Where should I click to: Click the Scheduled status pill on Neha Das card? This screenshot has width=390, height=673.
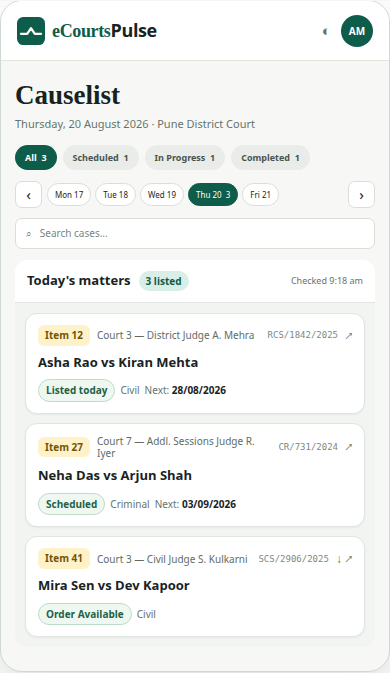pyautogui.click(x=71, y=504)
